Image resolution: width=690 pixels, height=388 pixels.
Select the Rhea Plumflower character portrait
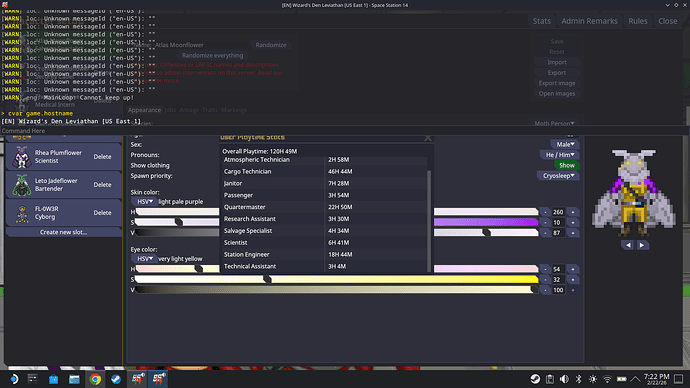pos(22,157)
